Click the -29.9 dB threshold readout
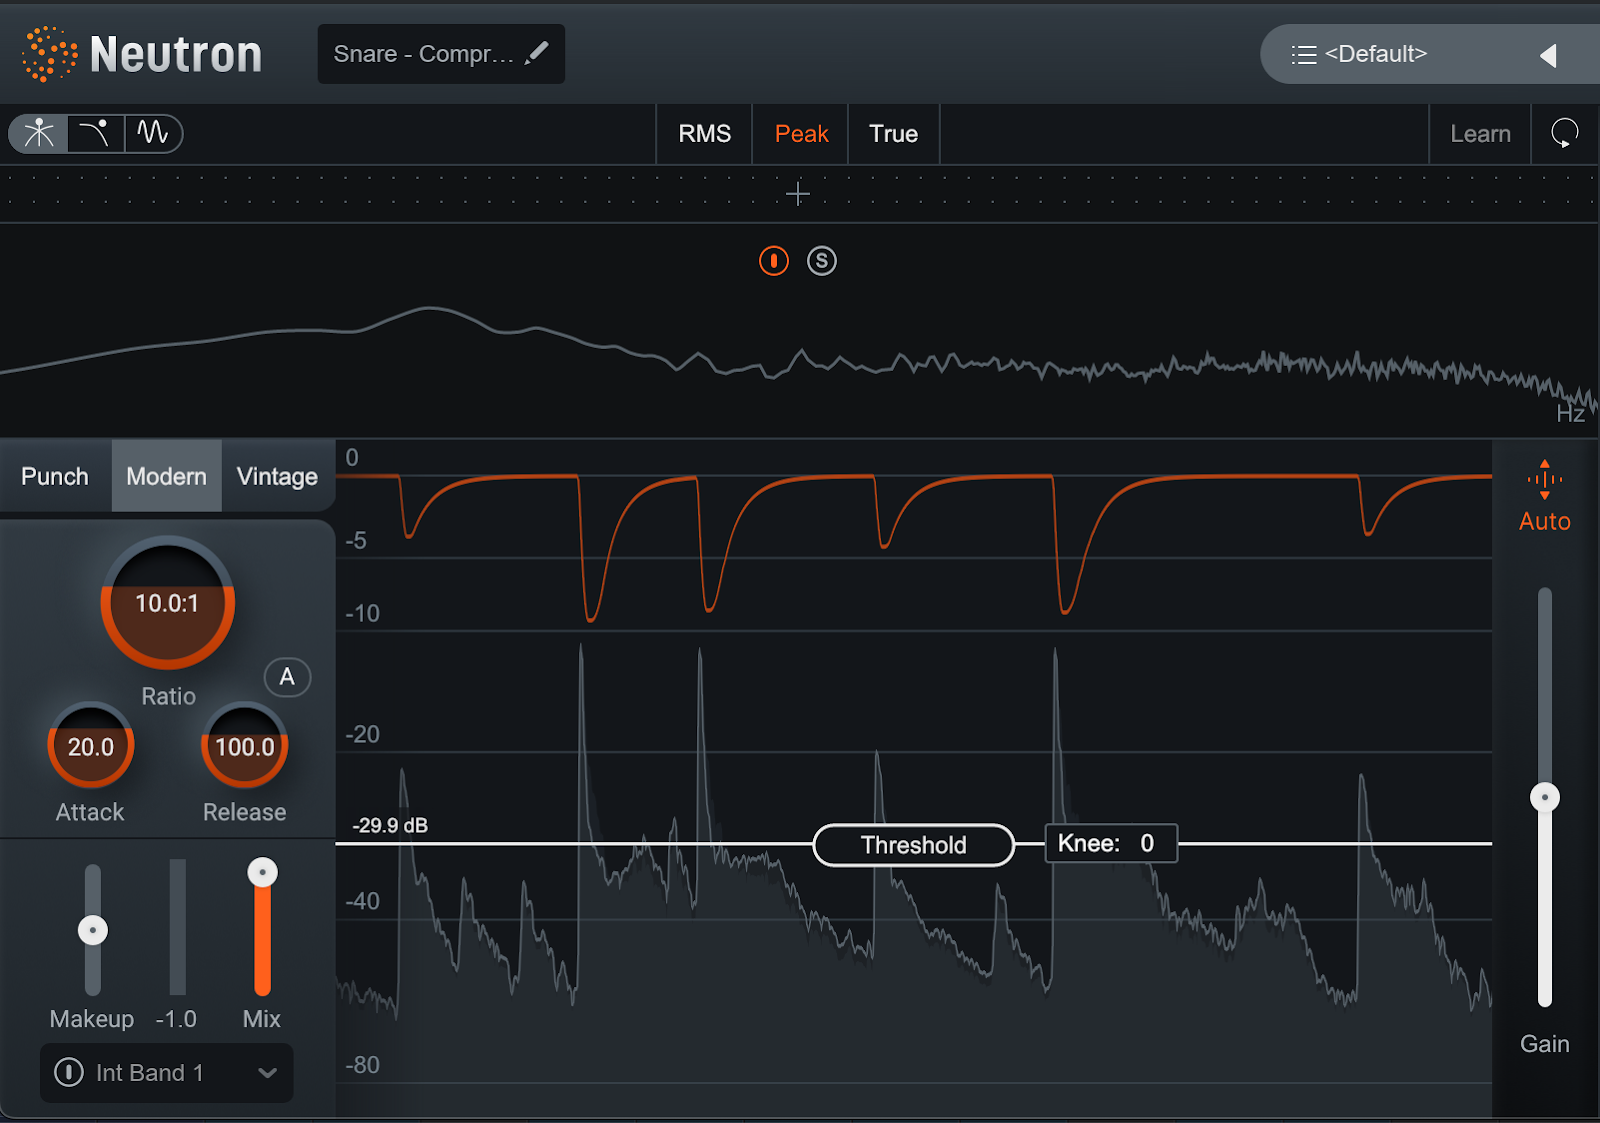Viewport: 1600px width, 1123px height. click(x=390, y=825)
